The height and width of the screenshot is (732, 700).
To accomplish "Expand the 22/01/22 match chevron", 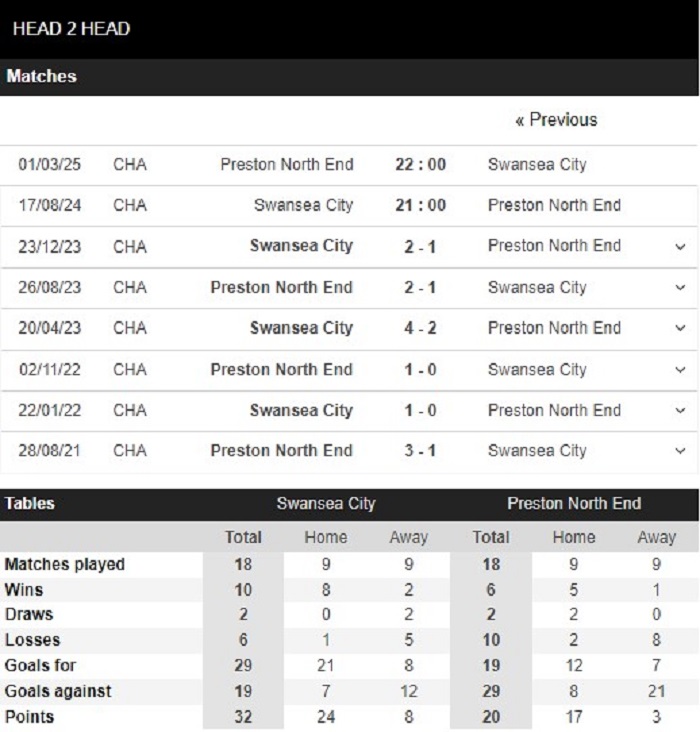I will coord(680,410).
